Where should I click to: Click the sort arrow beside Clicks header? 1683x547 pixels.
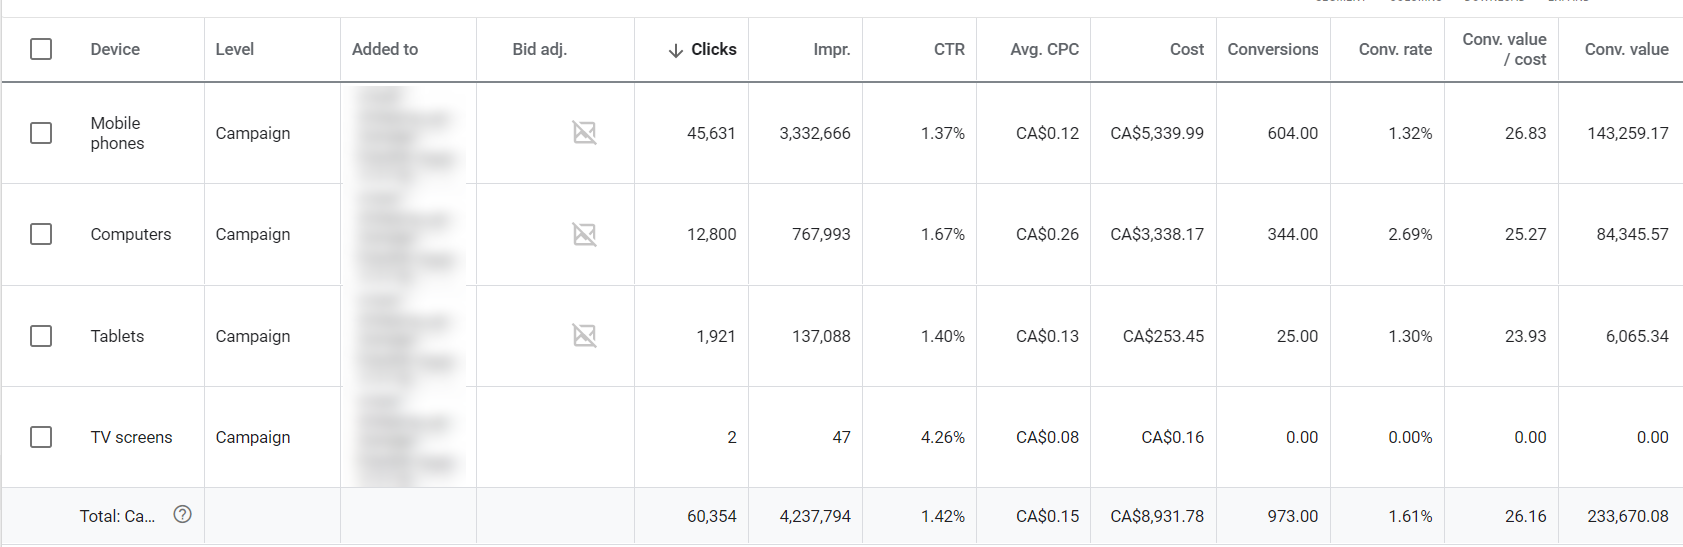pyautogui.click(x=676, y=50)
